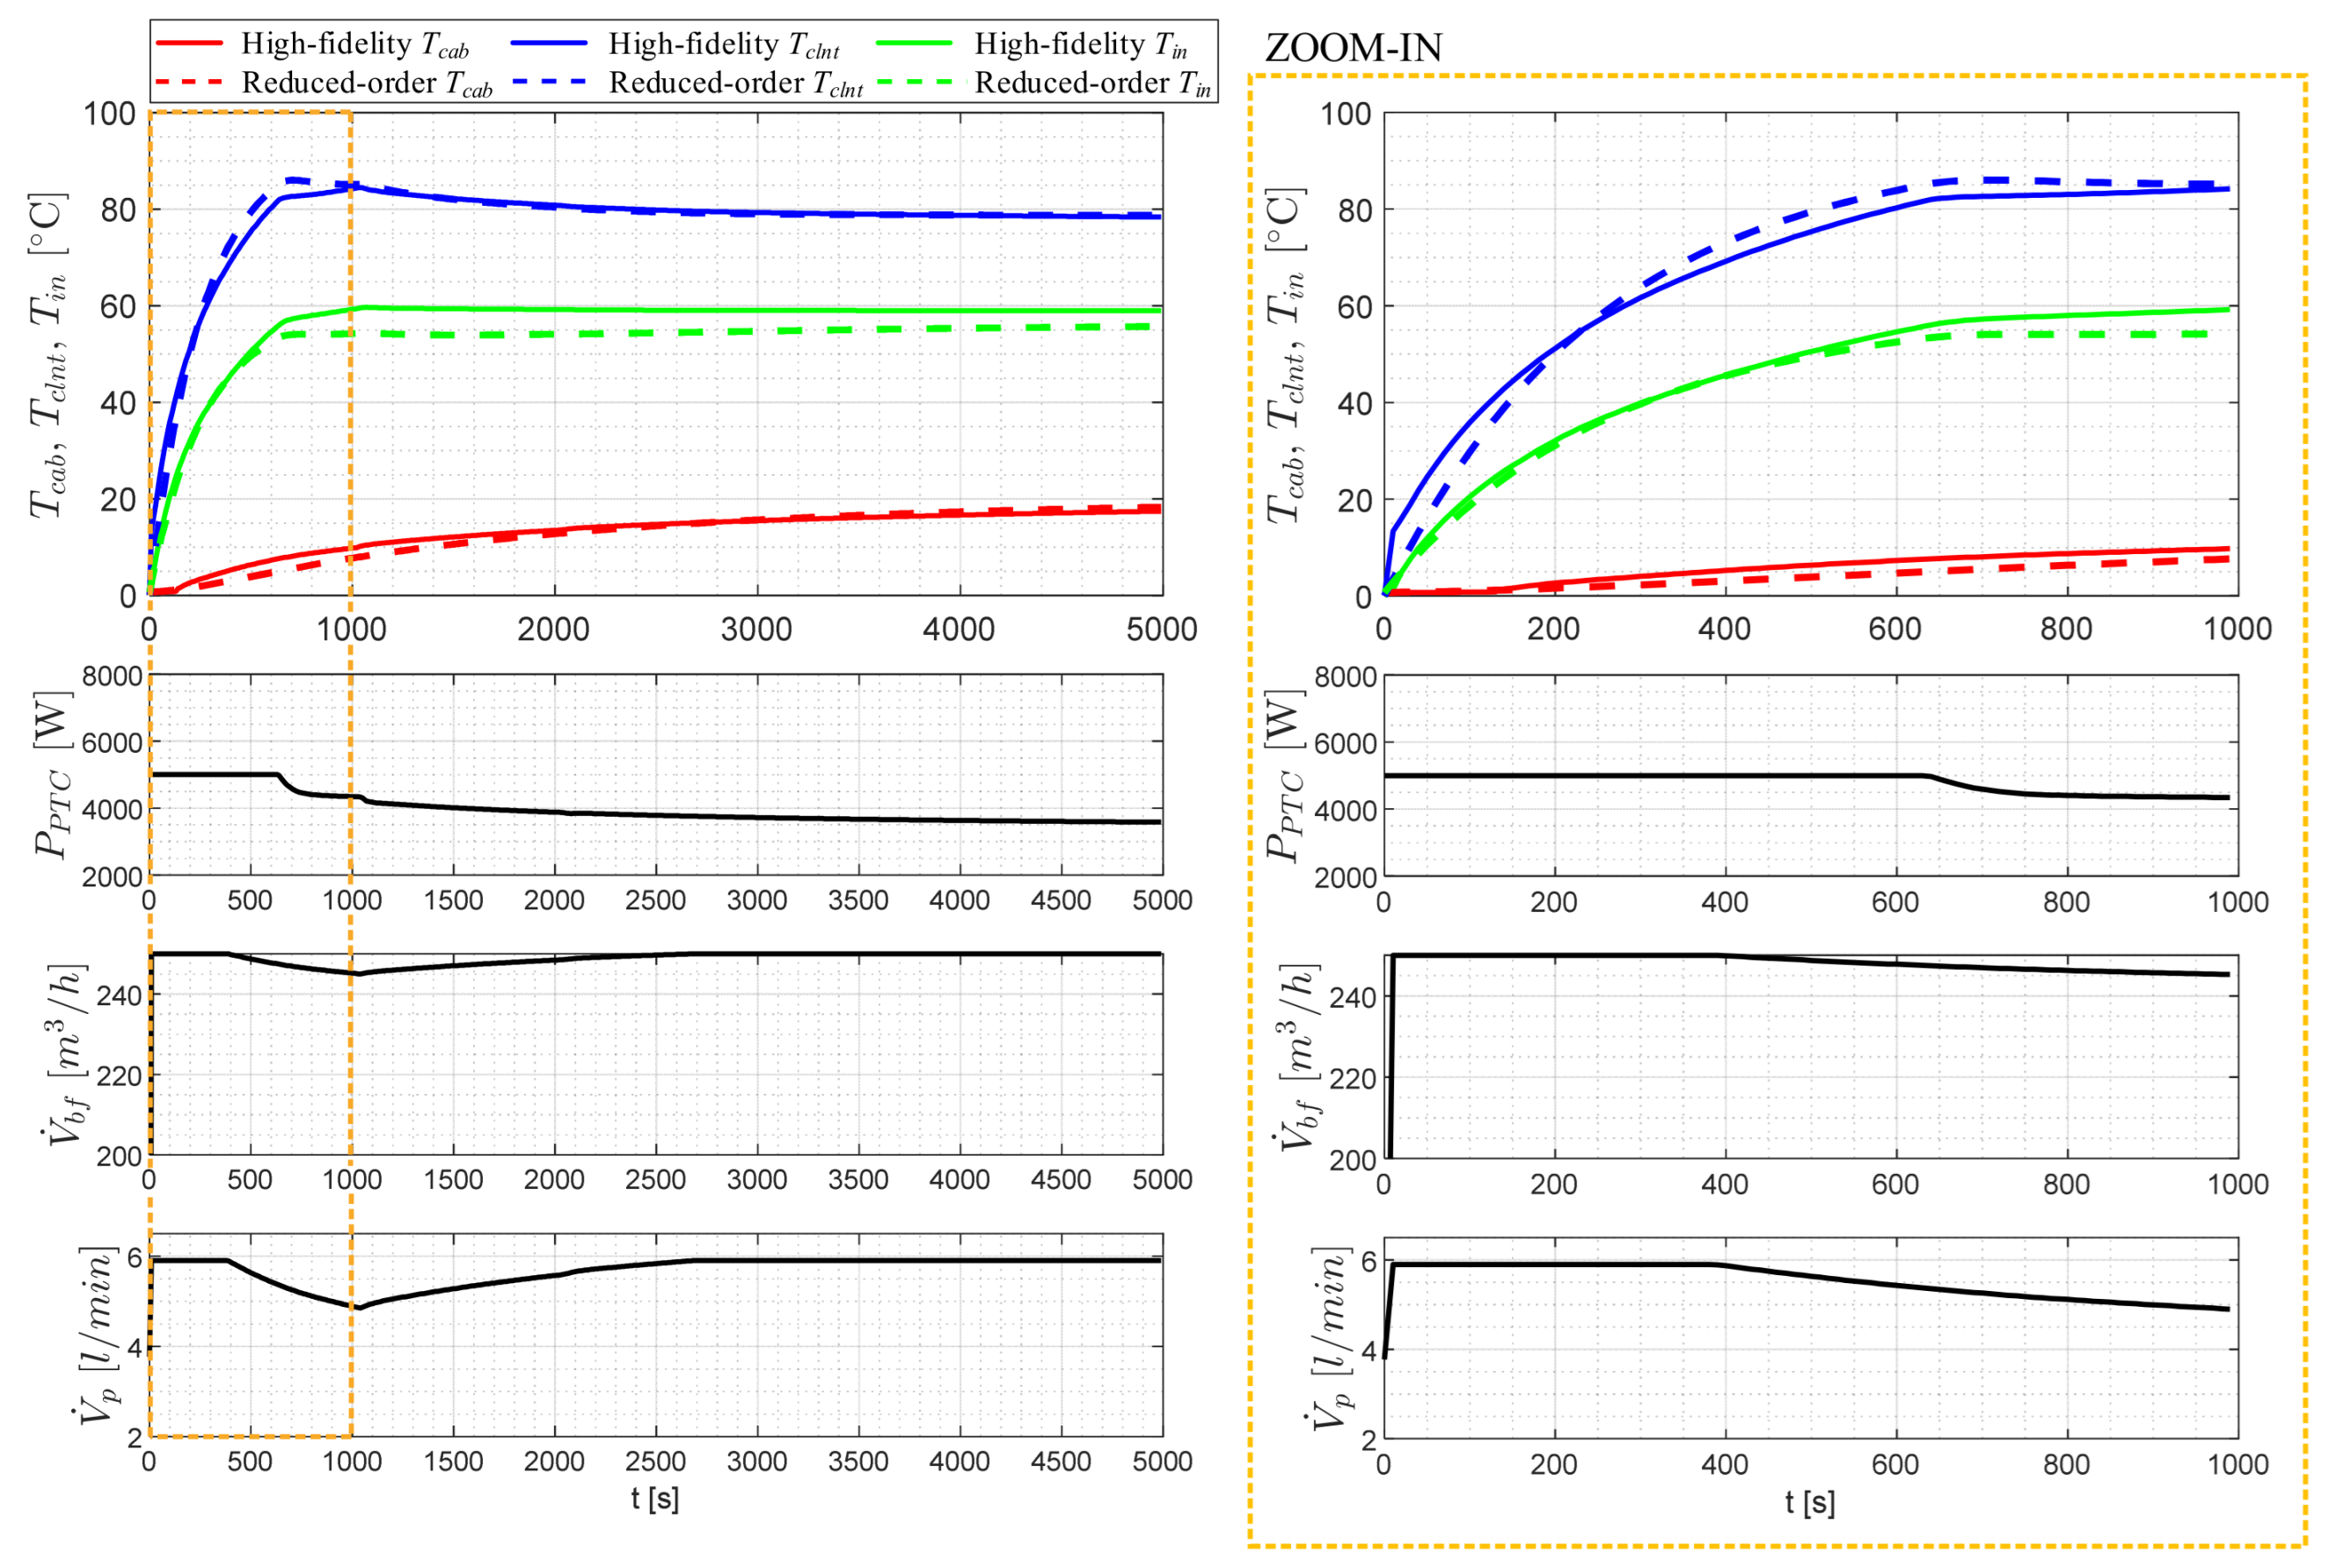Click the solid blue legend line sample
This screenshot has width=2328, height=1568.
pyautogui.click(x=549, y=44)
